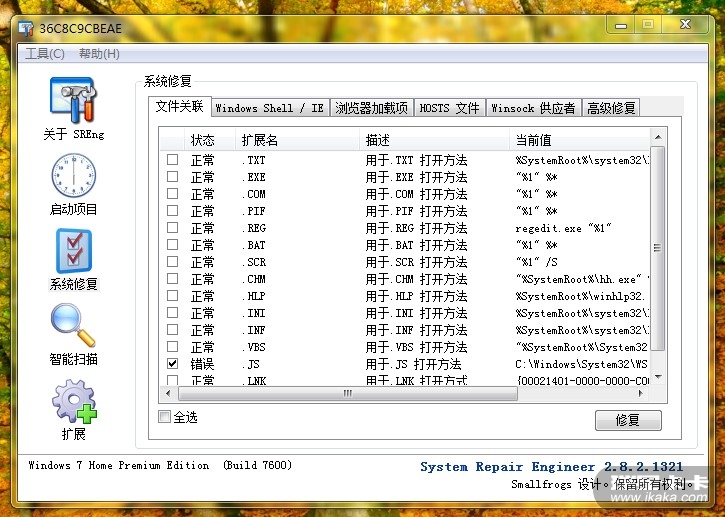Screen dimensions: 725x517
Task: Select the 错误 status of .JS row
Action: point(203,364)
